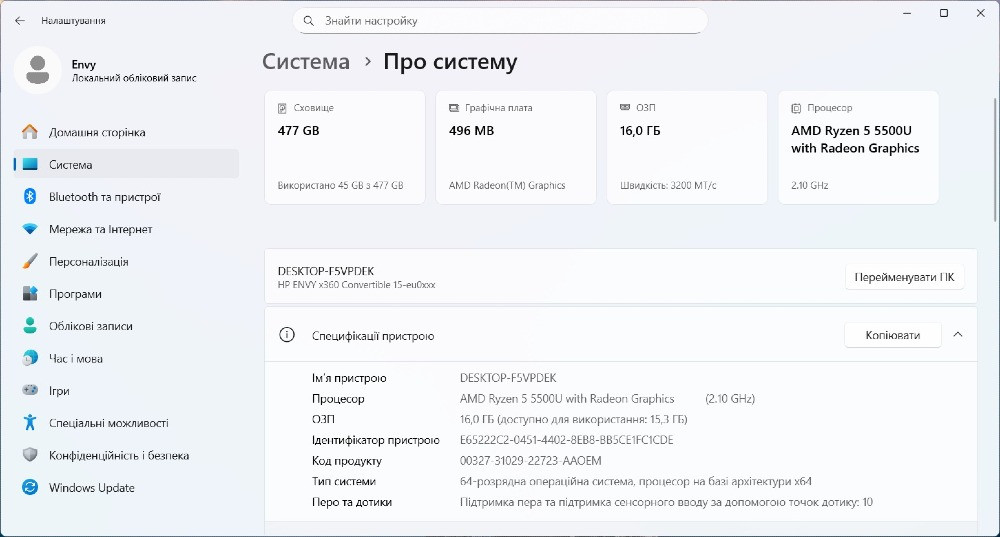The image size is (1000, 537).
Task: Click the vertical scrollbar thumb
Action: [x=995, y=159]
